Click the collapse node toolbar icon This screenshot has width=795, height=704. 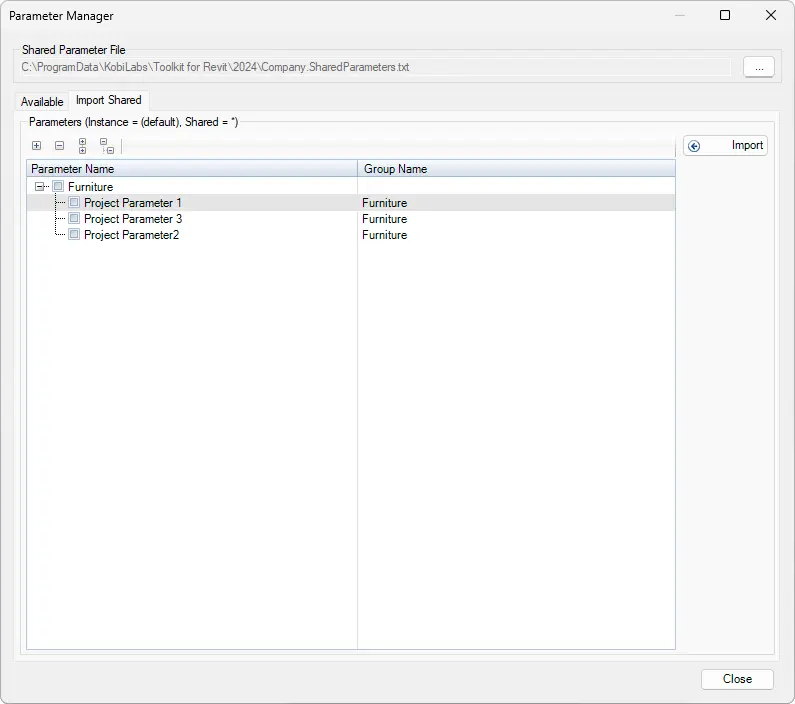click(60, 146)
